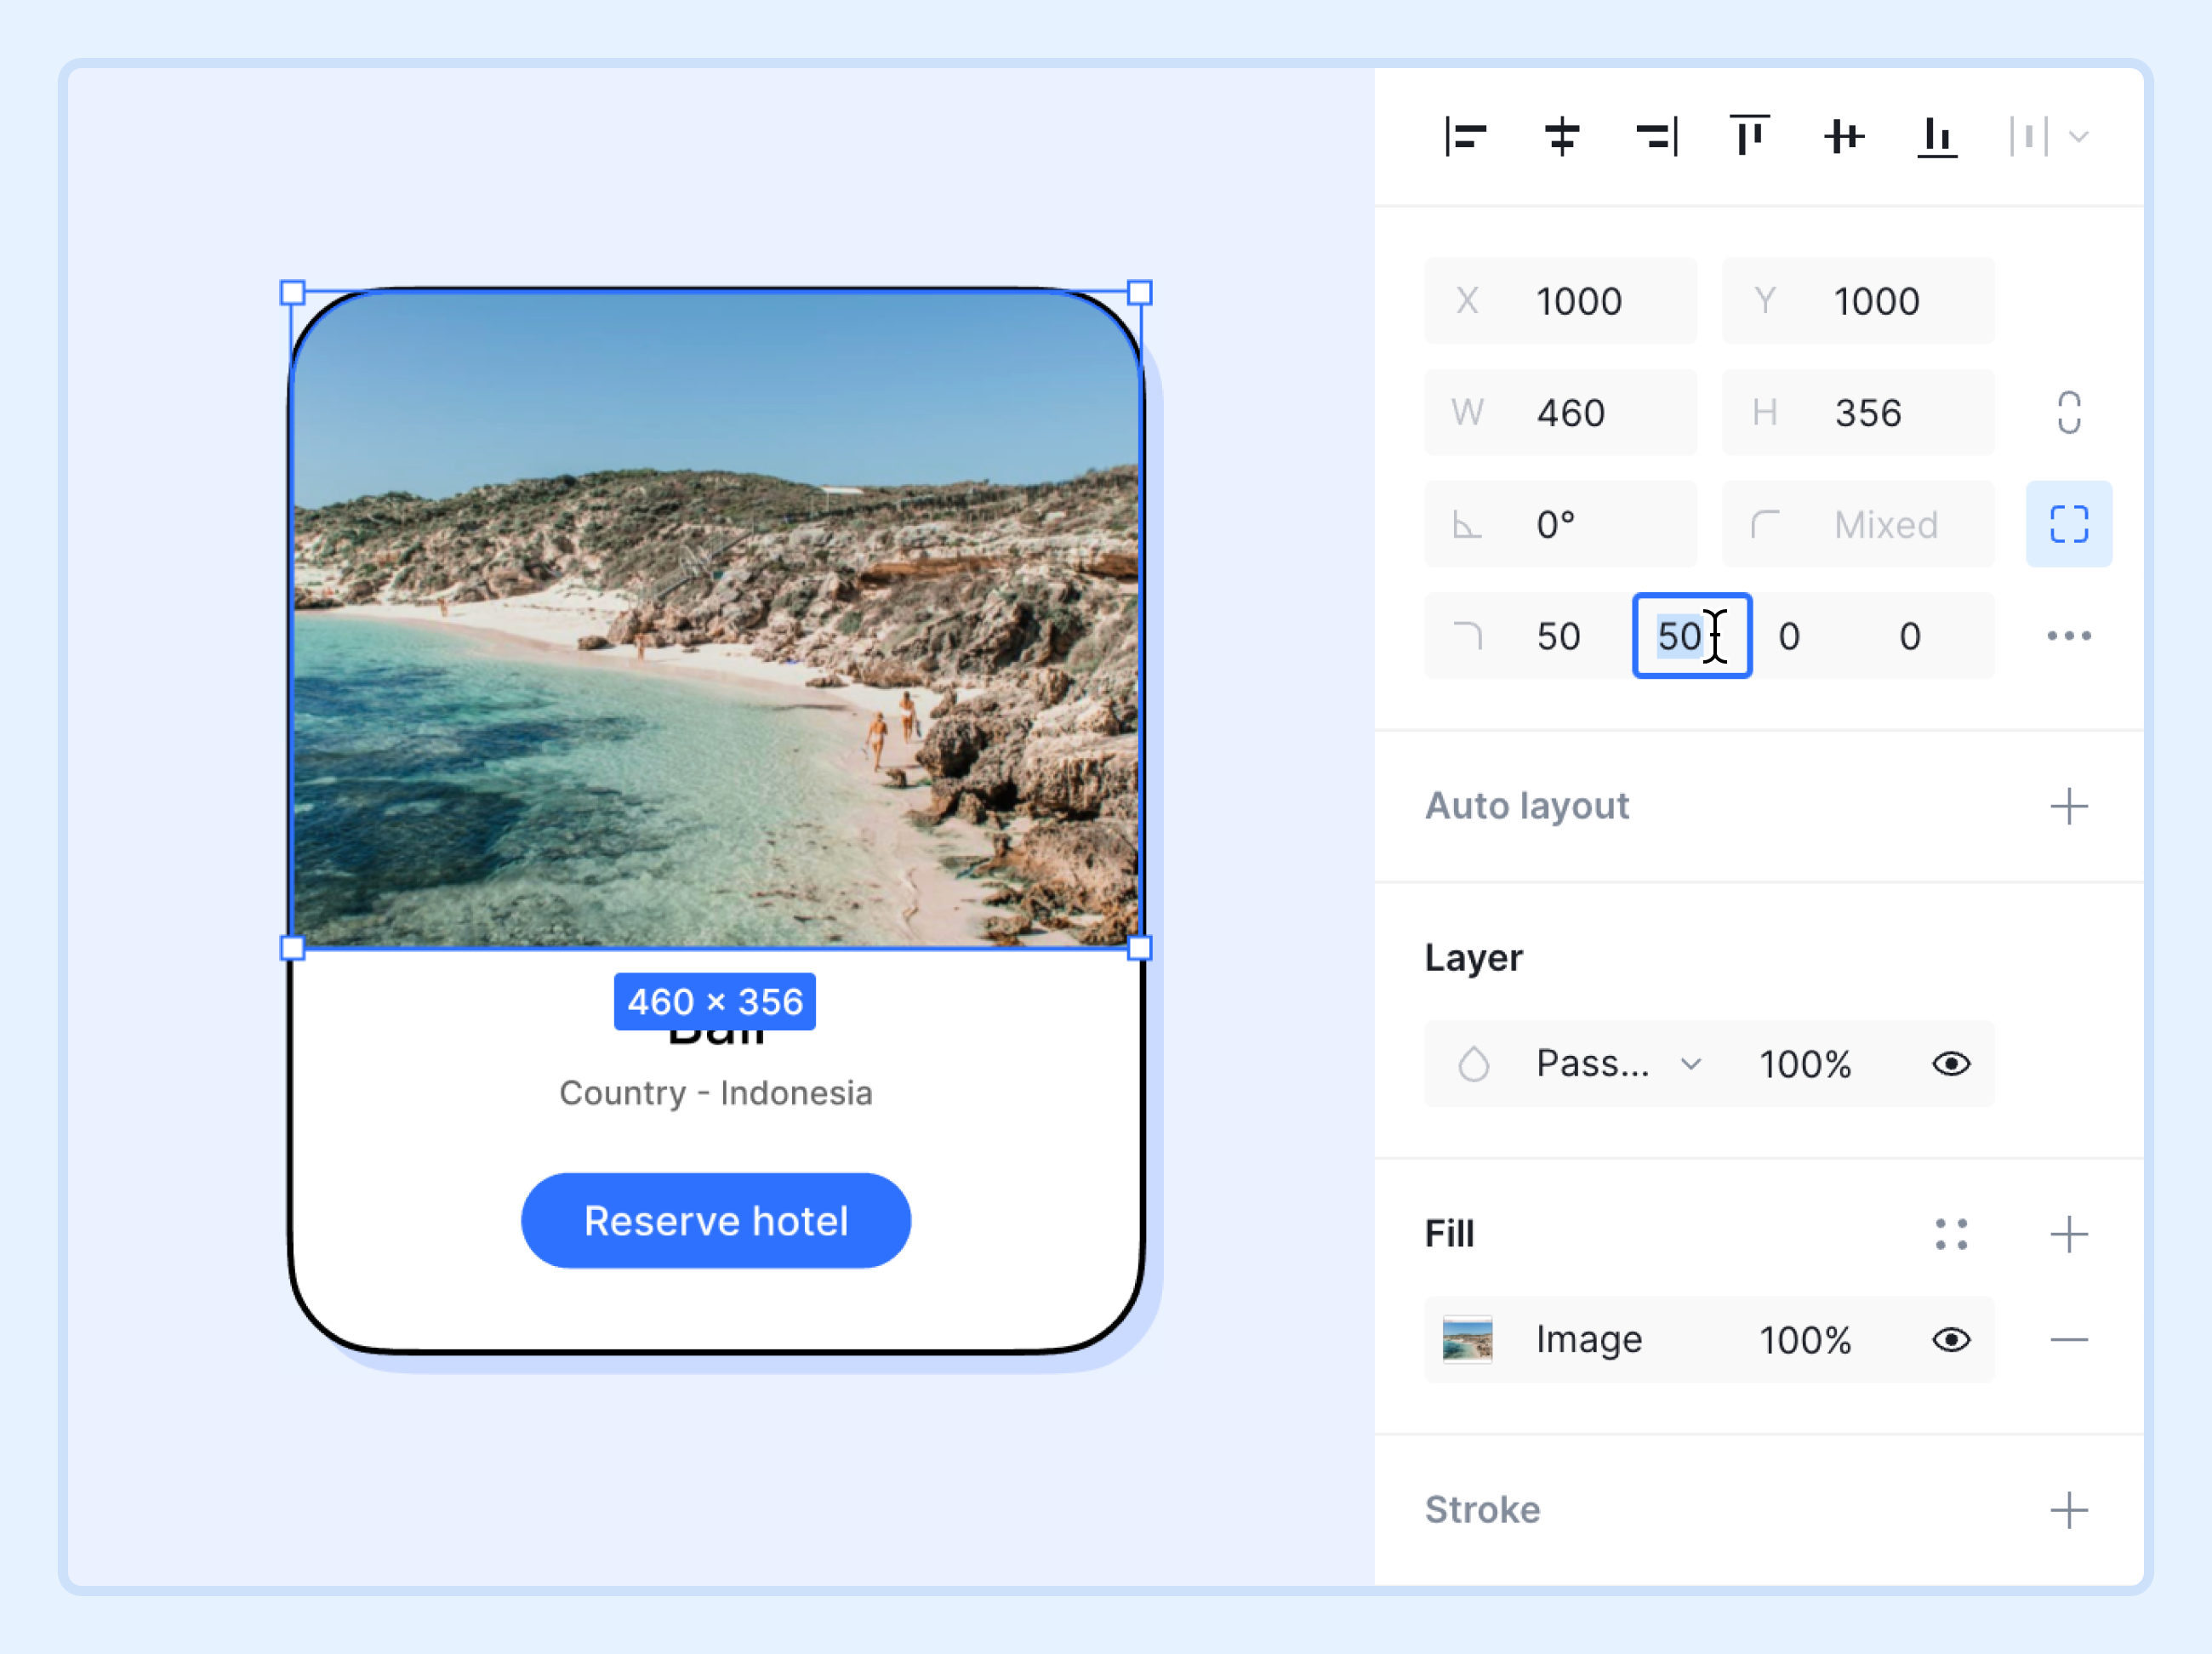Click the Fill section title

[x=1449, y=1234]
